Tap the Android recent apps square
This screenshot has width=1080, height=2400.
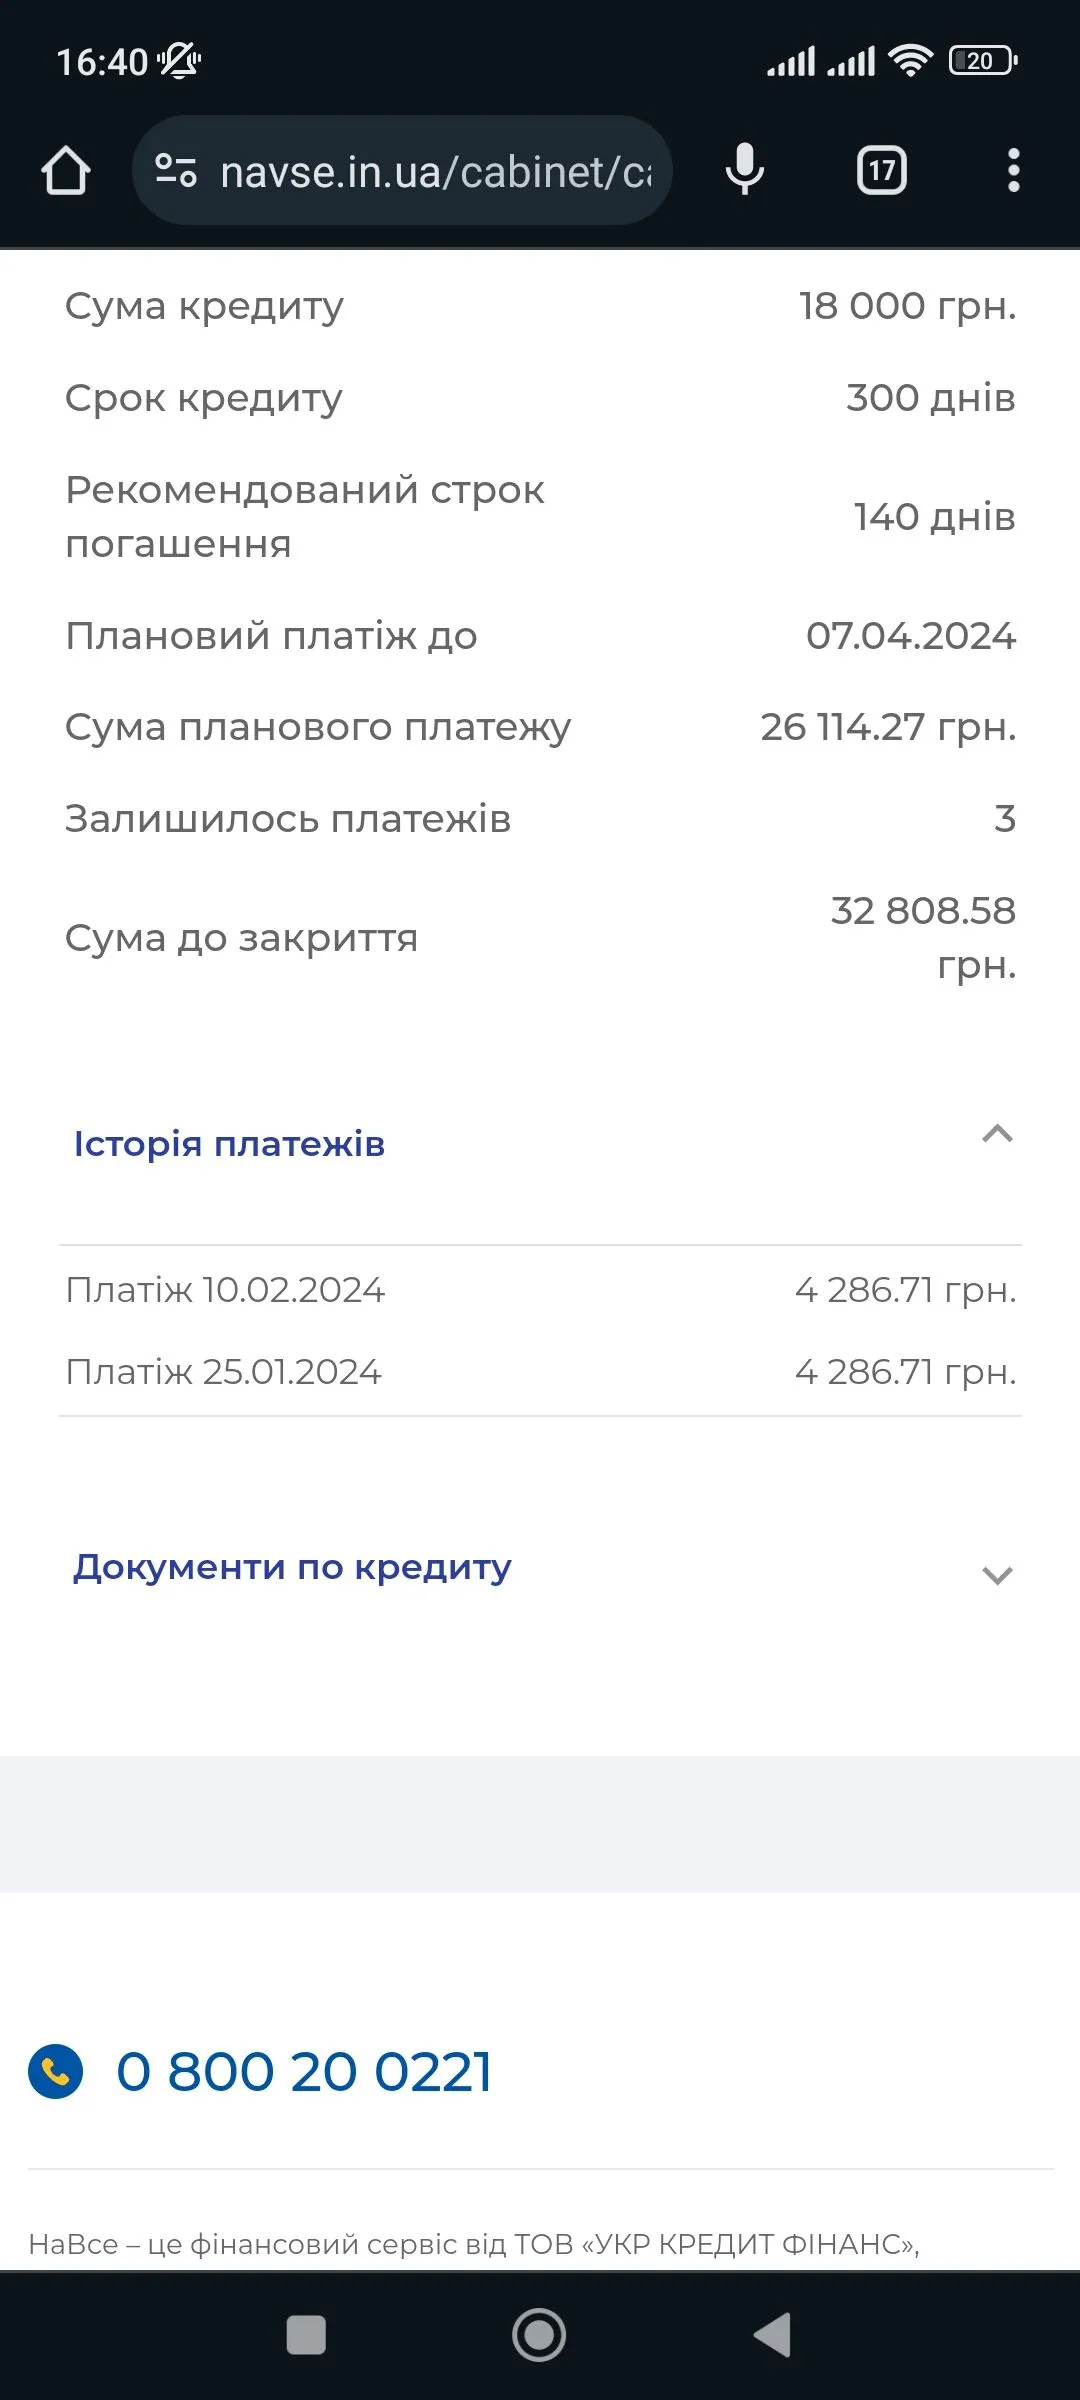tap(306, 2336)
